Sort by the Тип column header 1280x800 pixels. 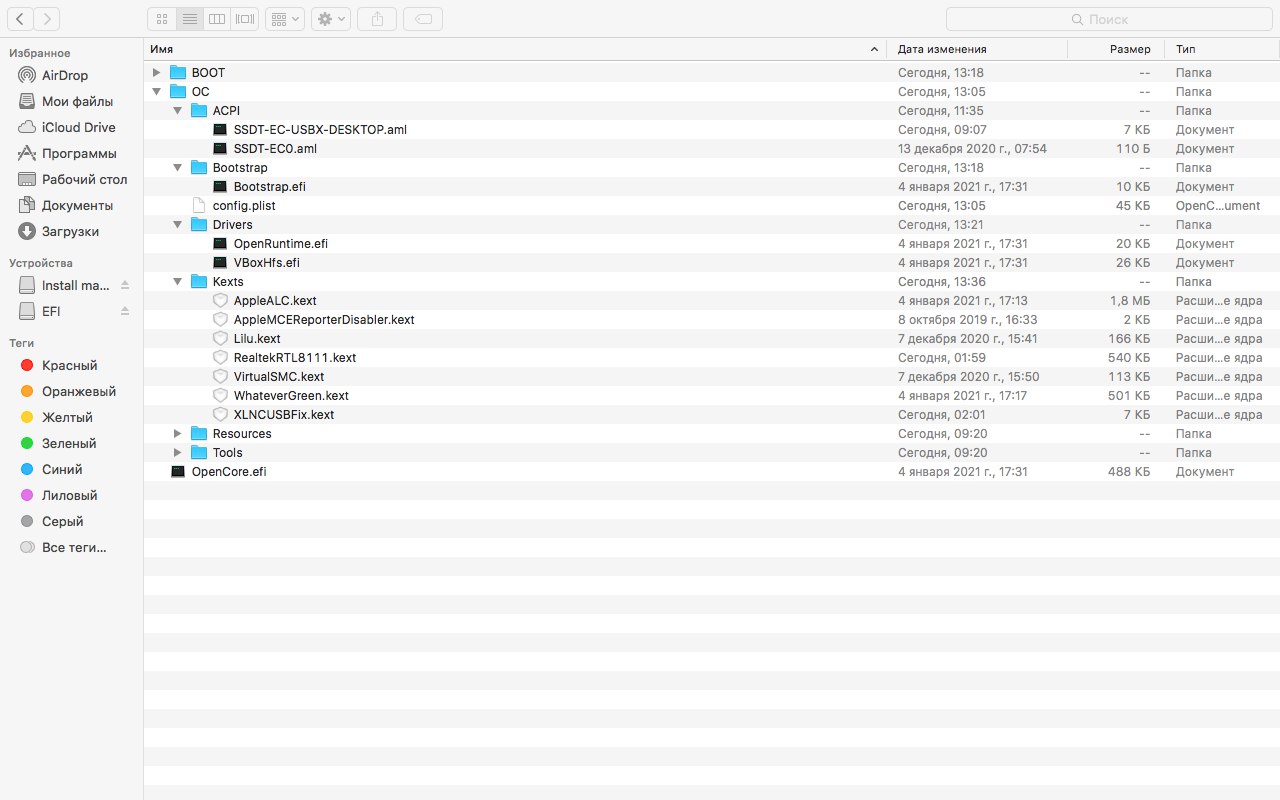(1220, 49)
